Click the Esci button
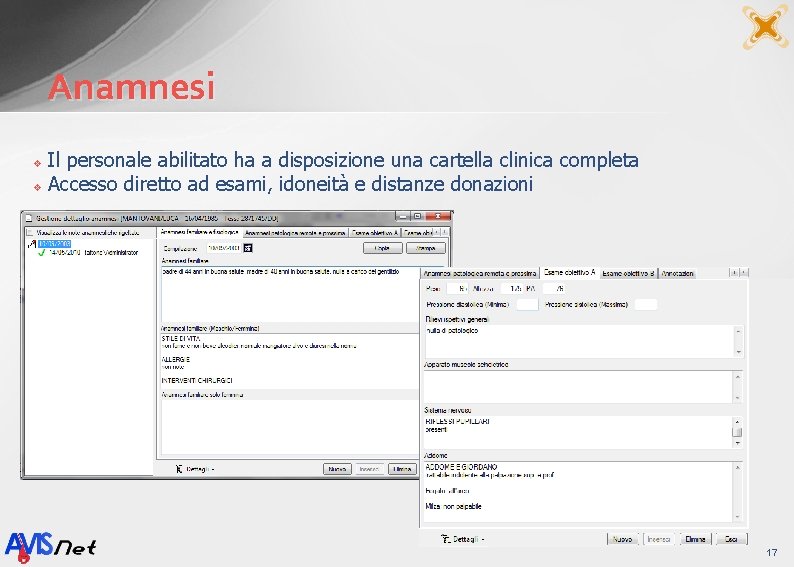Screen dimensions: 794x567 [x=731, y=539]
